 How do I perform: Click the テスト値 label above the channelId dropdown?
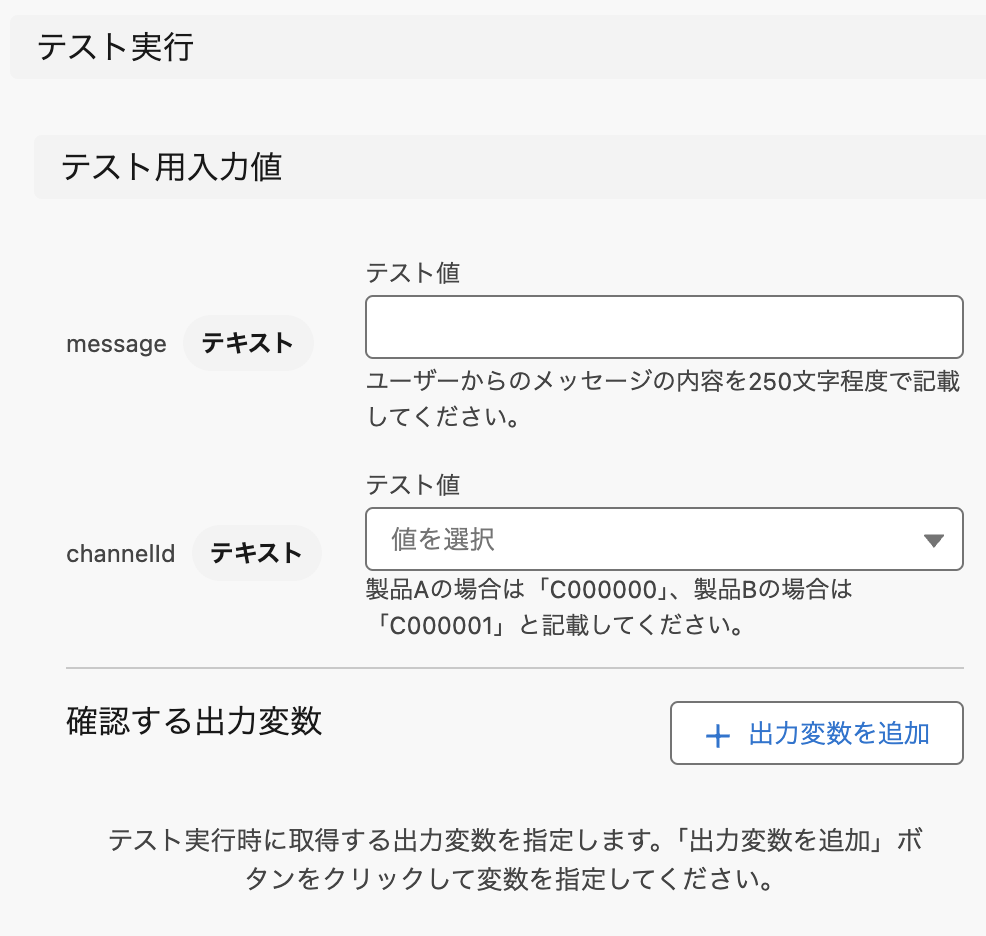click(x=413, y=485)
